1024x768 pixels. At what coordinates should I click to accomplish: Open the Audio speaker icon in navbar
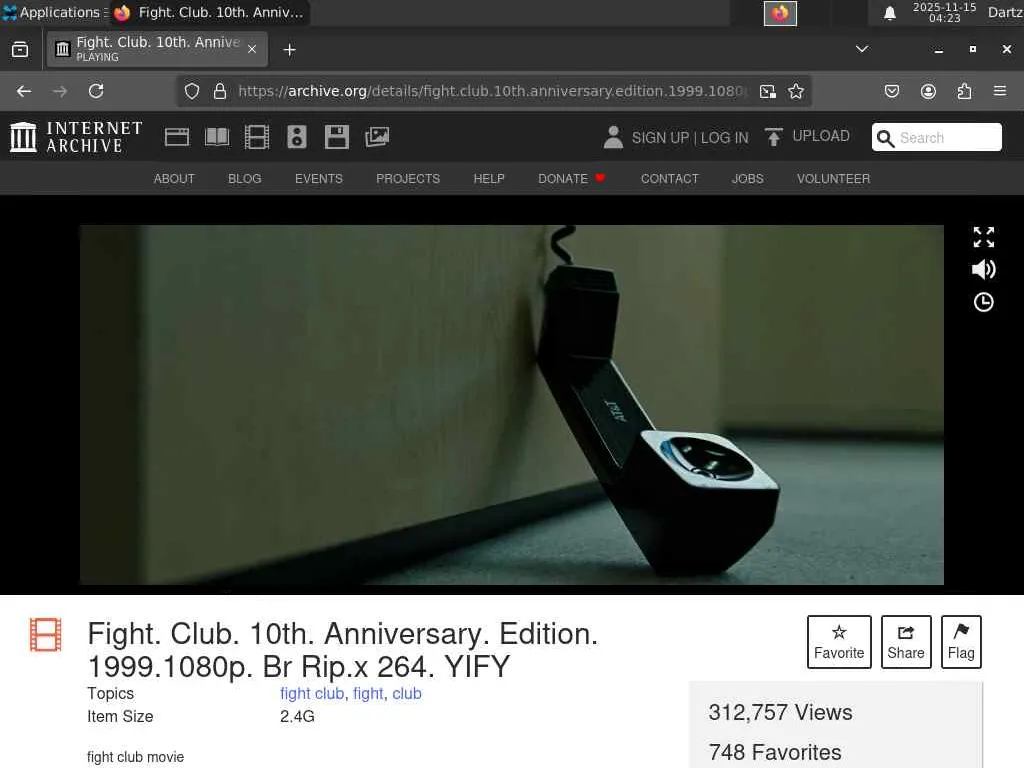click(296, 137)
